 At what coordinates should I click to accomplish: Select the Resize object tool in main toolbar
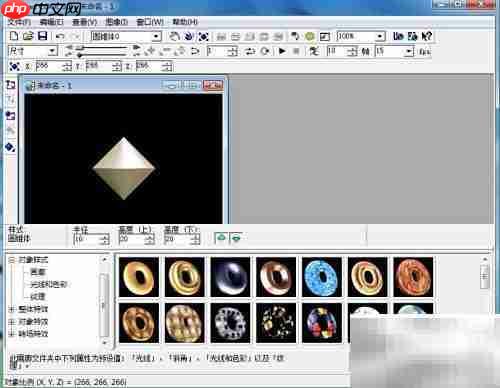click(x=203, y=36)
